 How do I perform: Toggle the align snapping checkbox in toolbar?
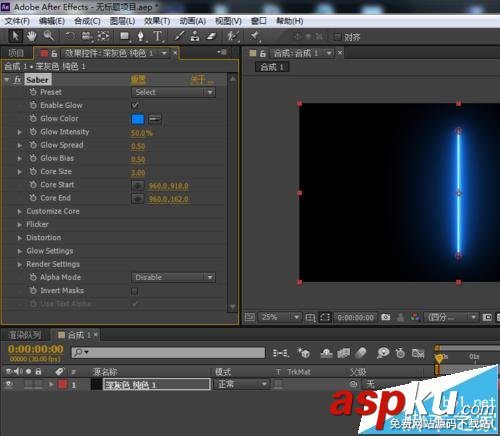coord(338,37)
